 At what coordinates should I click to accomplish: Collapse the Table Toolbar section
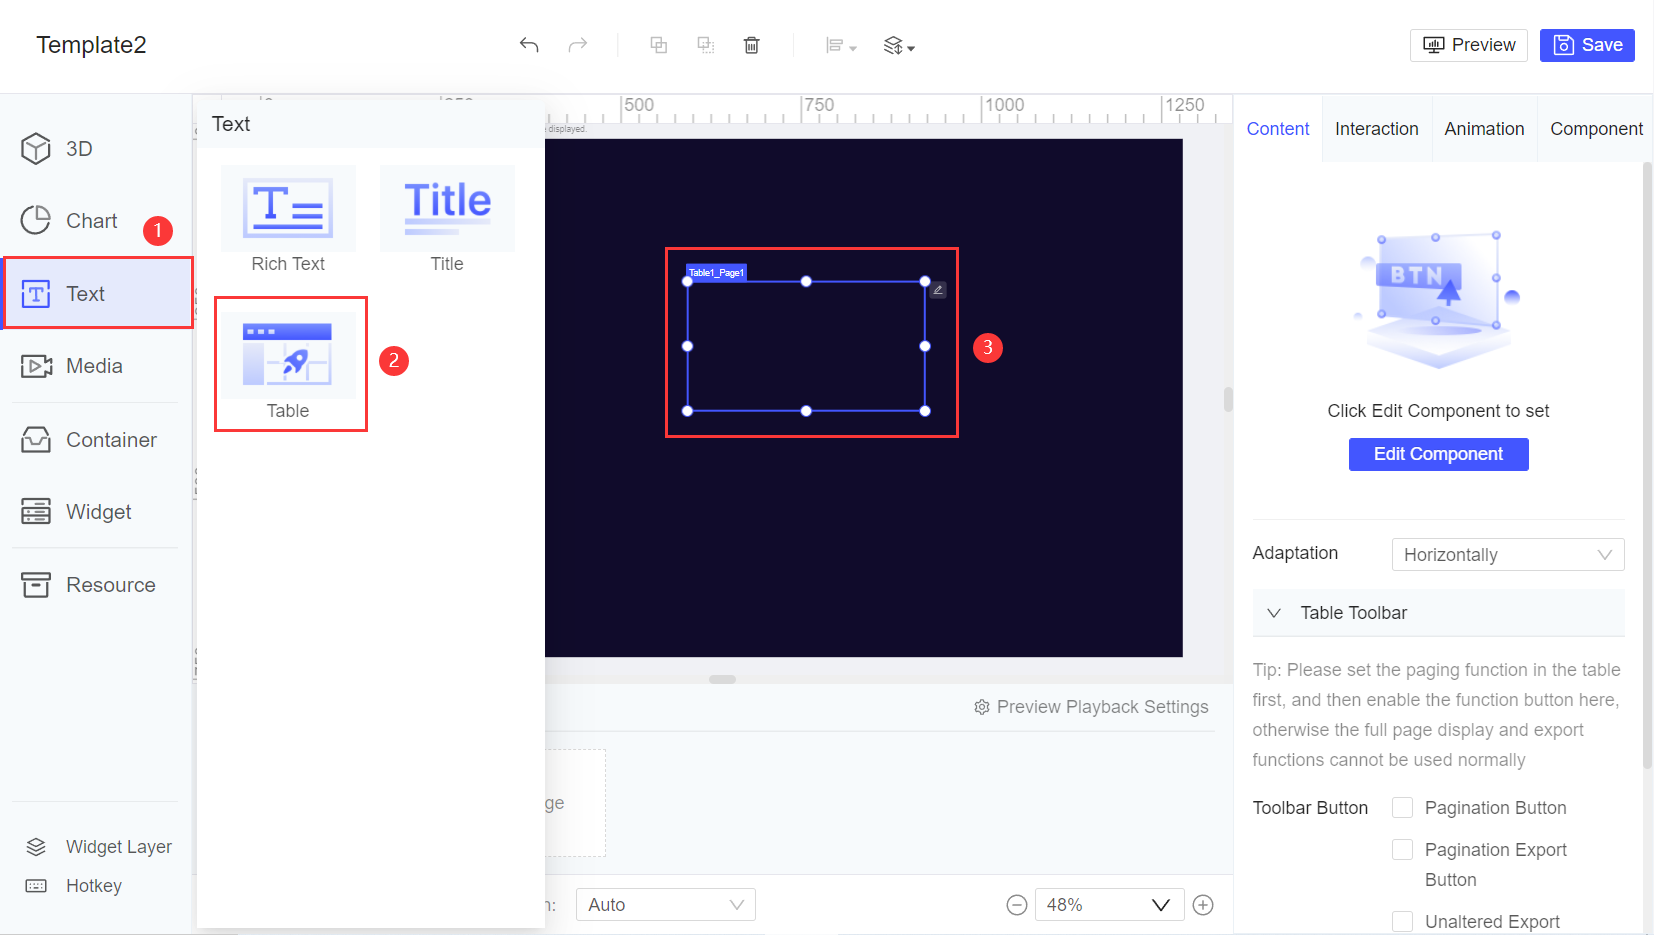(1275, 613)
